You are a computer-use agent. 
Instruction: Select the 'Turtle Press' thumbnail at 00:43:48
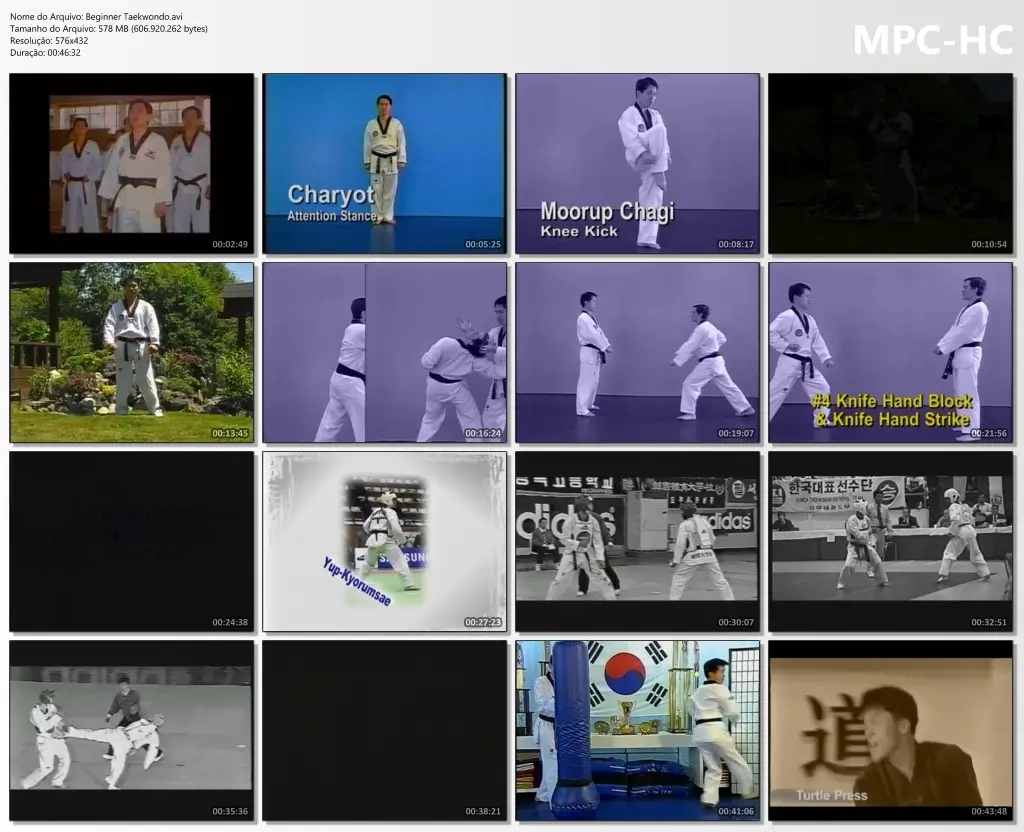coord(890,730)
